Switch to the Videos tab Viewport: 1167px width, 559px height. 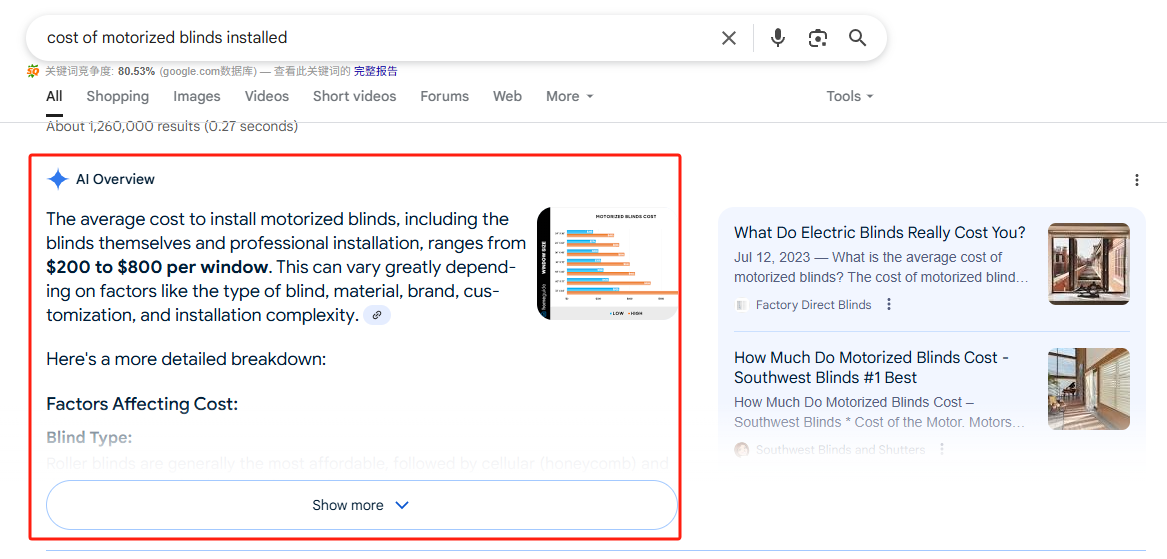tap(266, 96)
